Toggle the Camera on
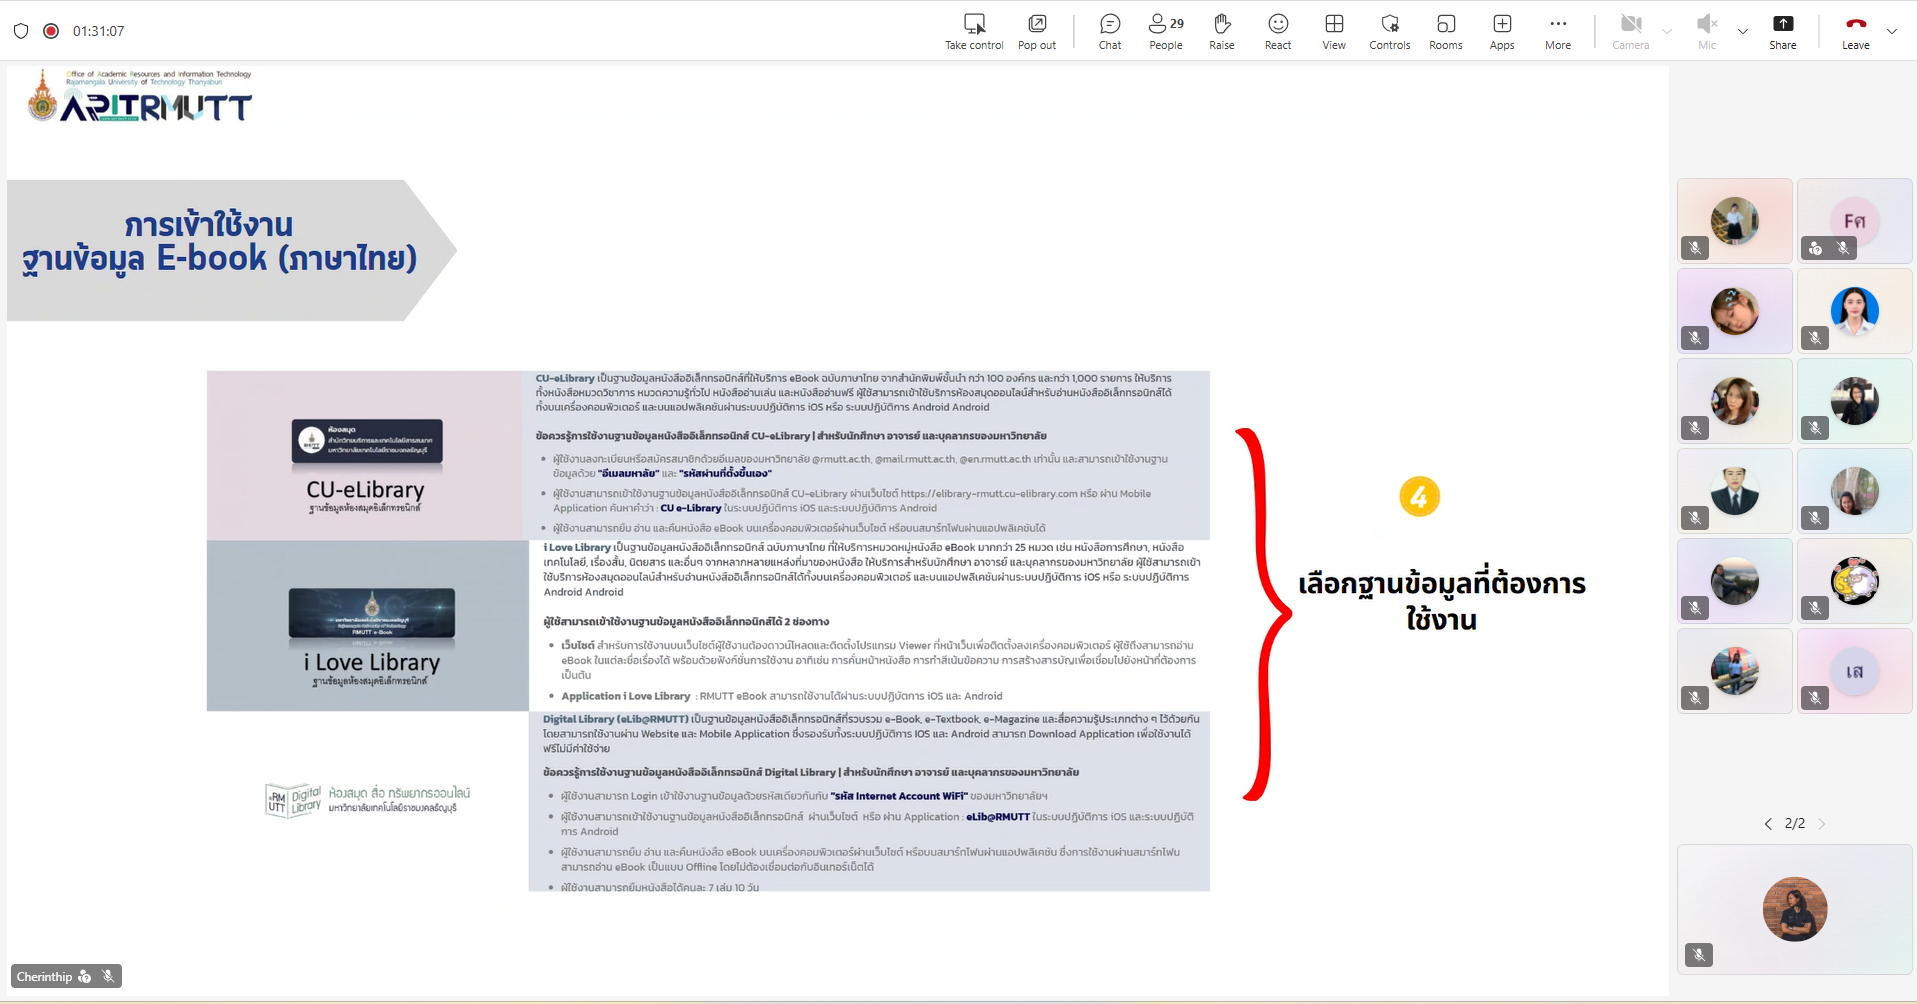Image resolution: width=1917 pixels, height=1004 pixels. (x=1630, y=31)
